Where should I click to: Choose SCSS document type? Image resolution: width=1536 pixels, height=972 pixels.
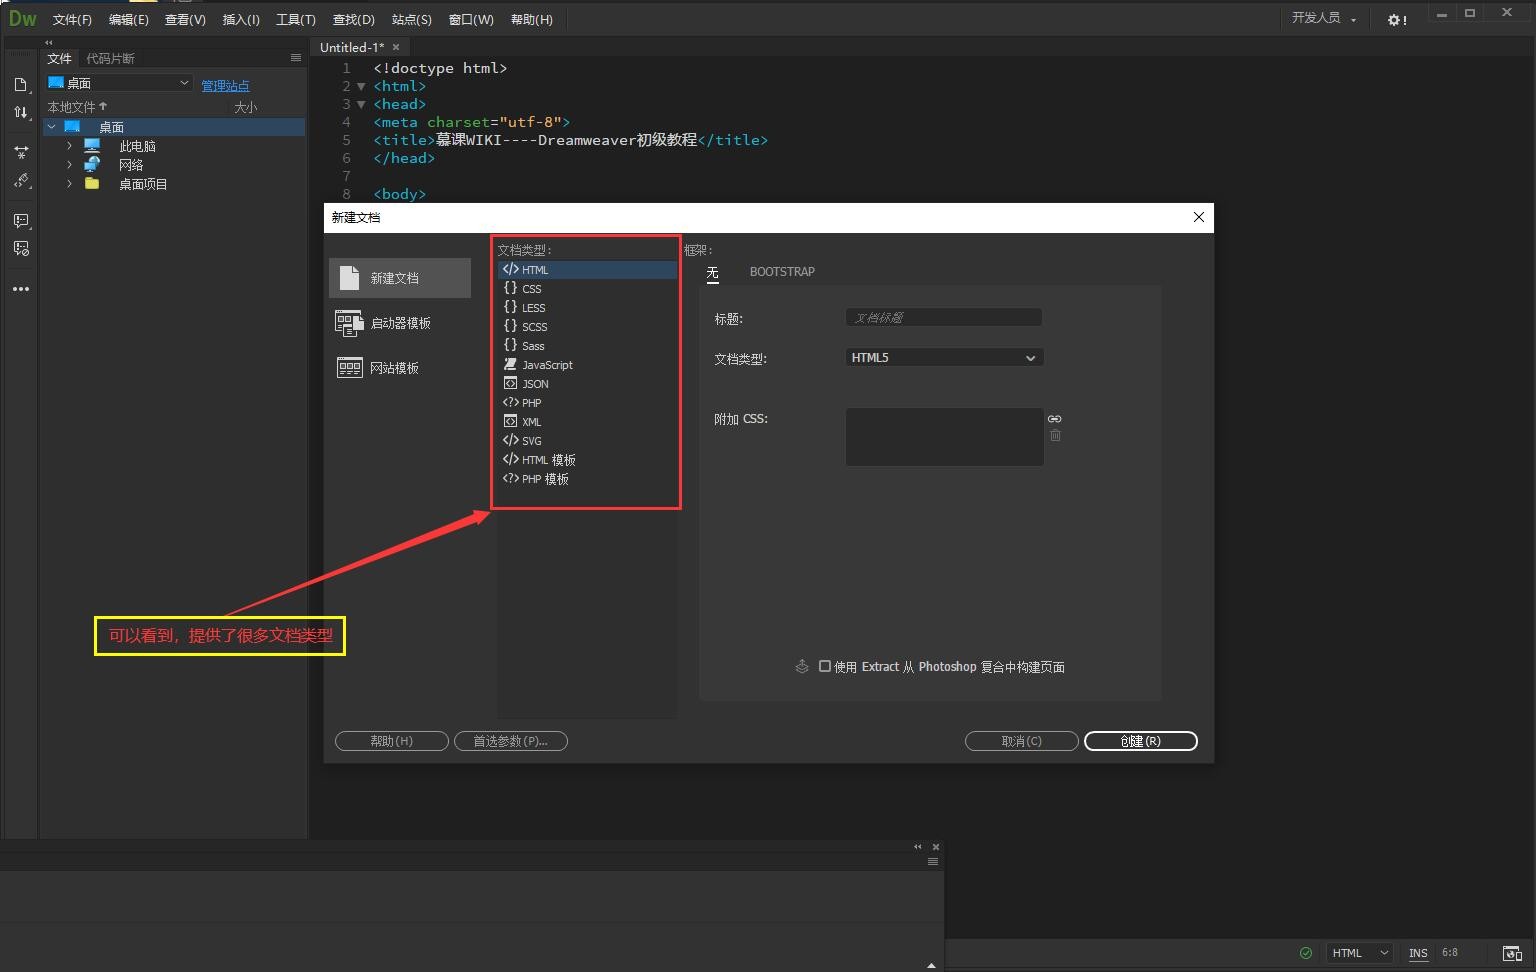pos(588,327)
